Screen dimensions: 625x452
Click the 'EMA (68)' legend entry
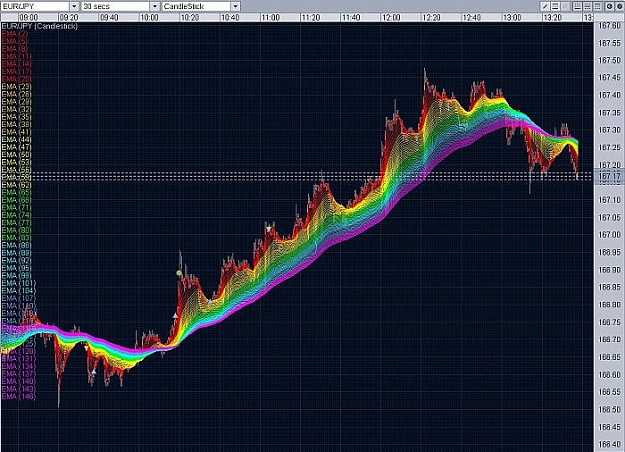pos(16,200)
